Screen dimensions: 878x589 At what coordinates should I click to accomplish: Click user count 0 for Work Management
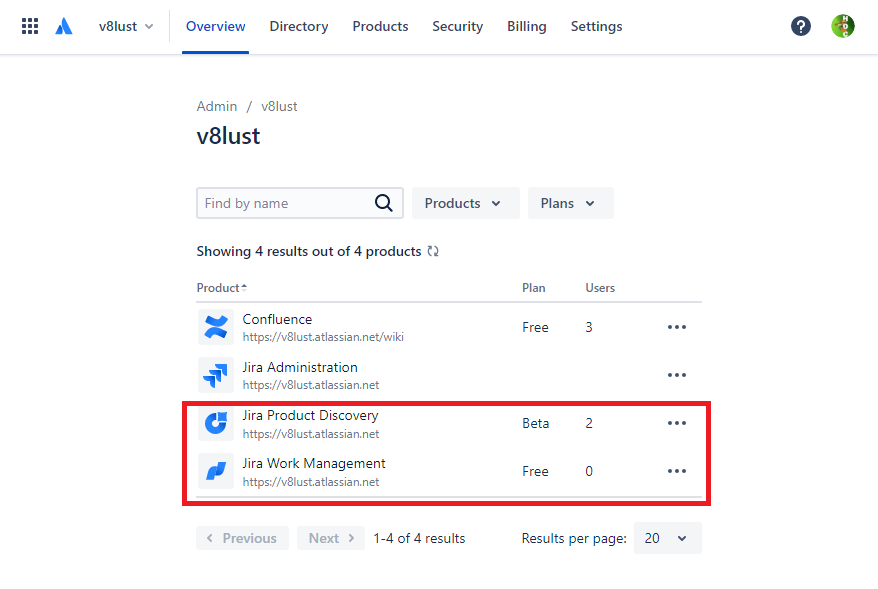589,471
